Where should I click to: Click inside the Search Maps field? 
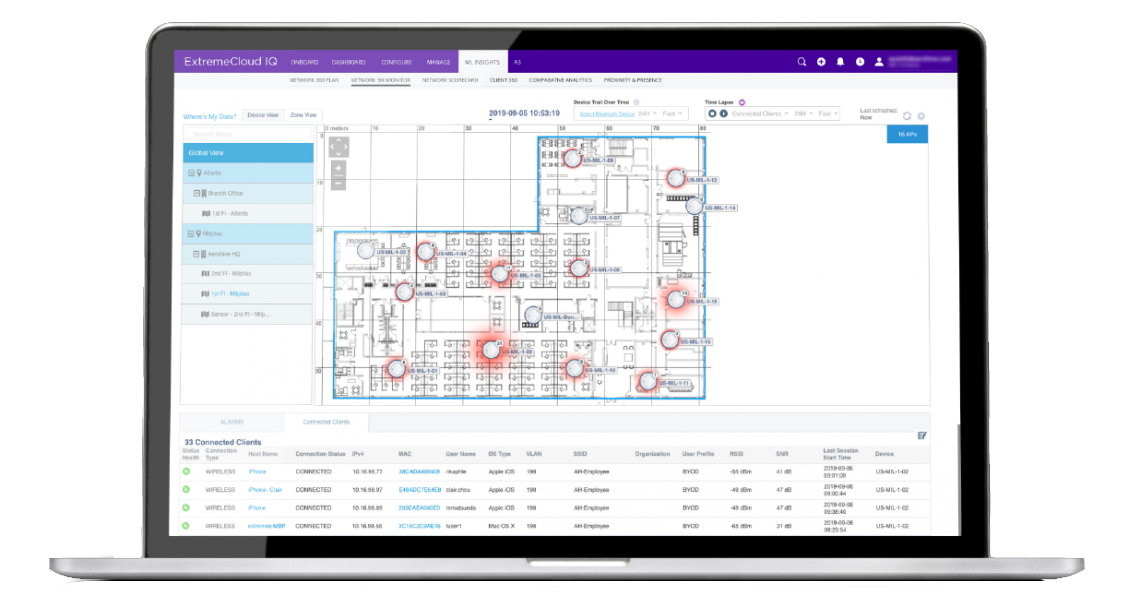coord(248,135)
